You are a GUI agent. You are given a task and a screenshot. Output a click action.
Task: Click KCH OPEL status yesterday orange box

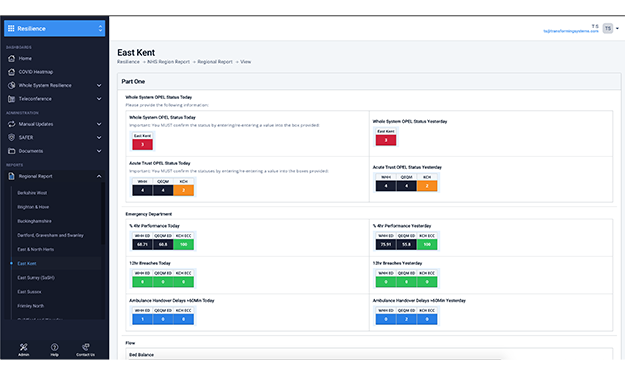click(x=427, y=186)
